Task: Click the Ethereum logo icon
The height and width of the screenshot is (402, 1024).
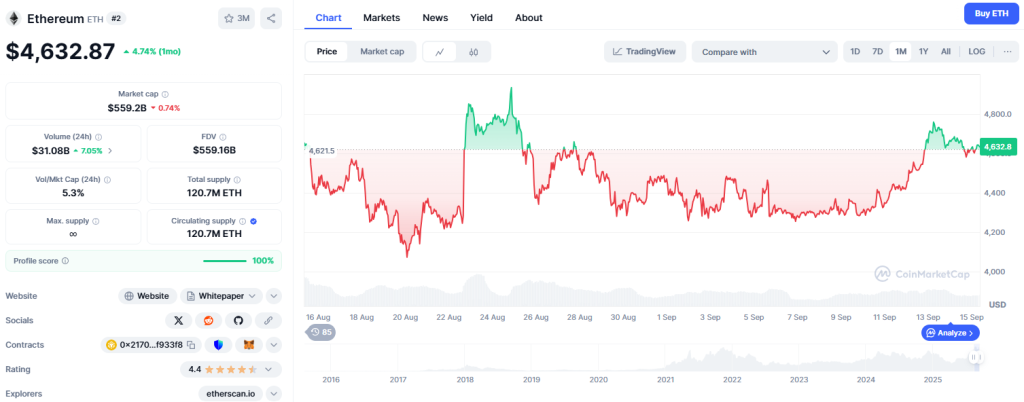Action: (13, 18)
